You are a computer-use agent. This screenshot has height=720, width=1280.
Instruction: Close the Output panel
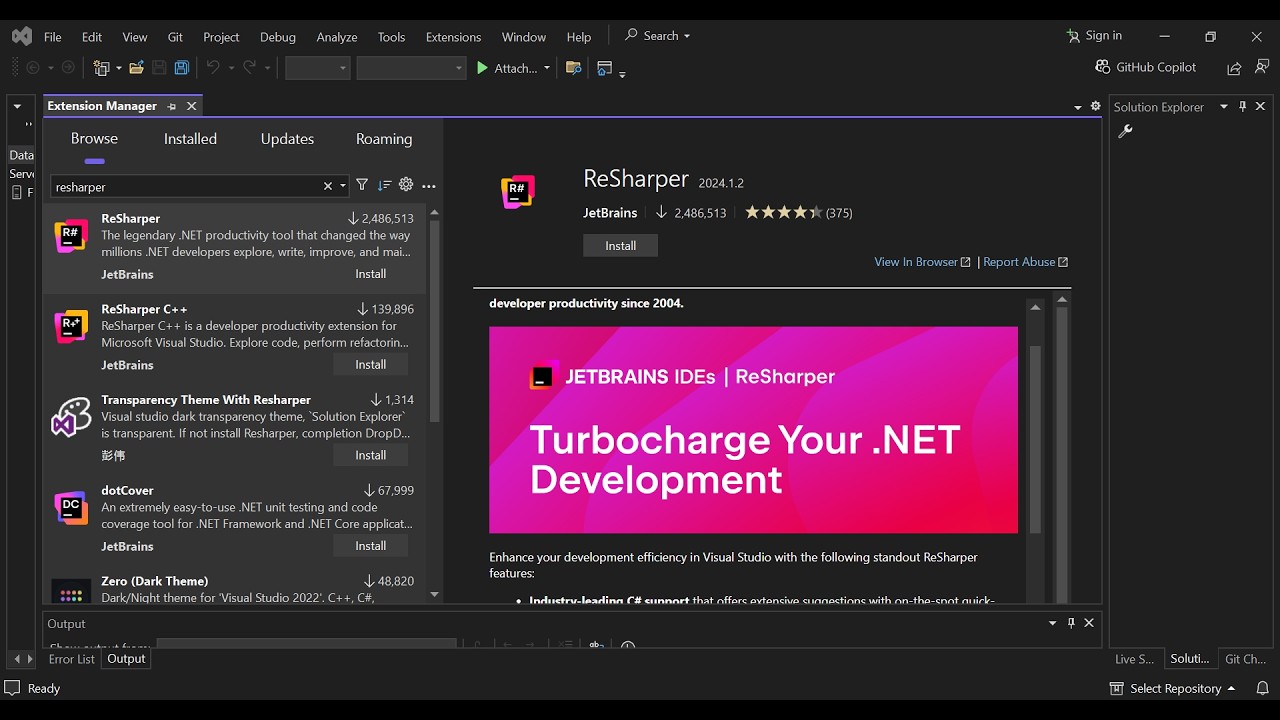1089,623
